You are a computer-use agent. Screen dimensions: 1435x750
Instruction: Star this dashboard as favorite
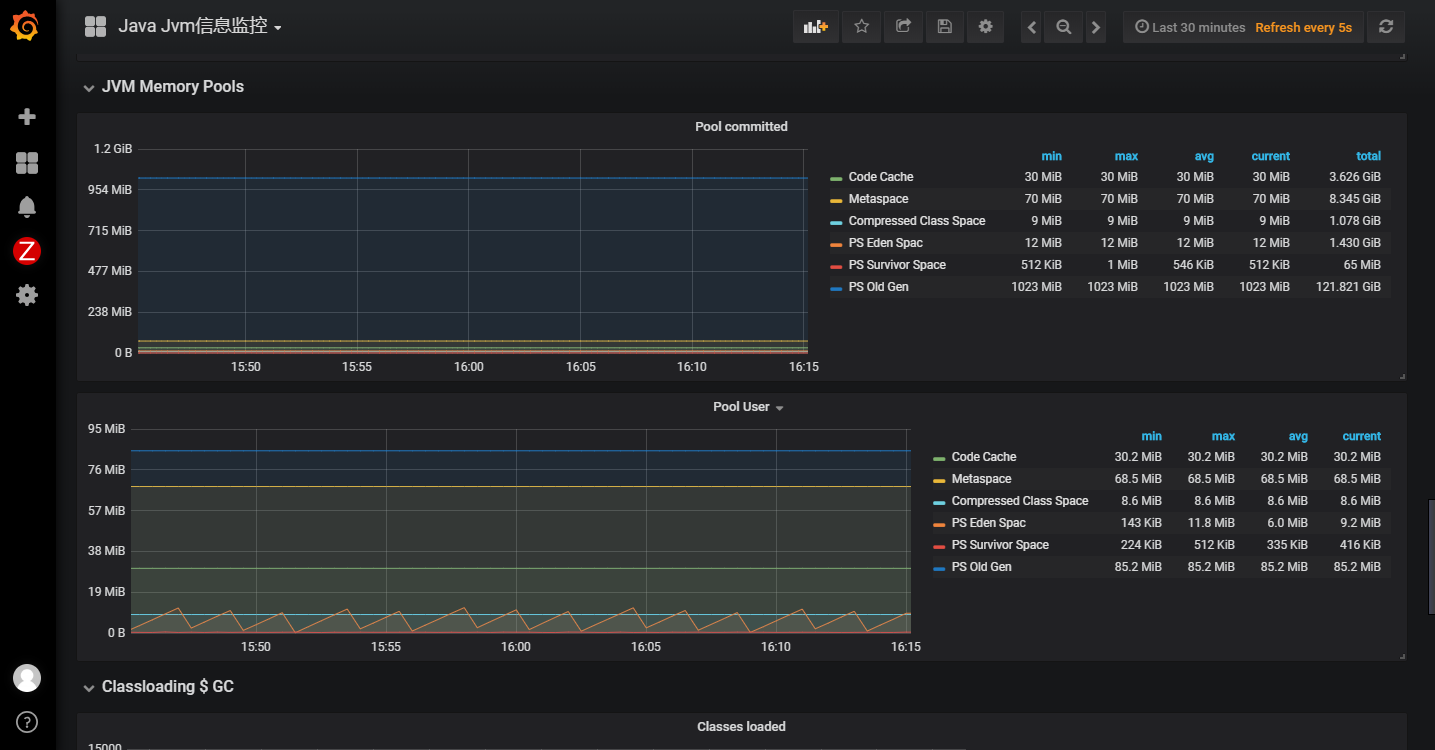click(x=861, y=27)
